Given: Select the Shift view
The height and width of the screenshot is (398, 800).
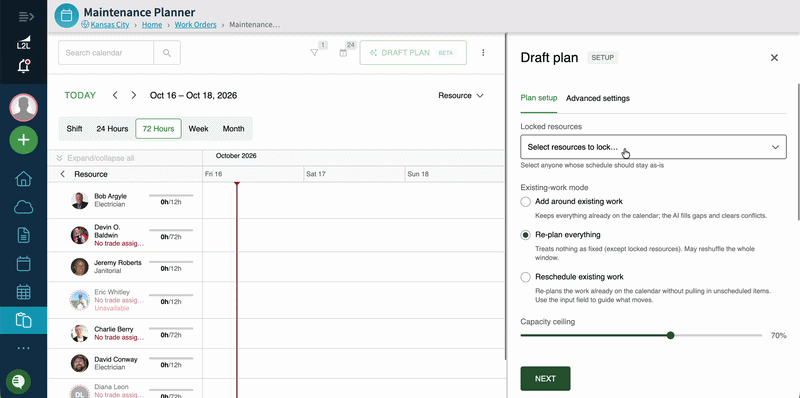Looking at the screenshot, I should tap(74, 129).
